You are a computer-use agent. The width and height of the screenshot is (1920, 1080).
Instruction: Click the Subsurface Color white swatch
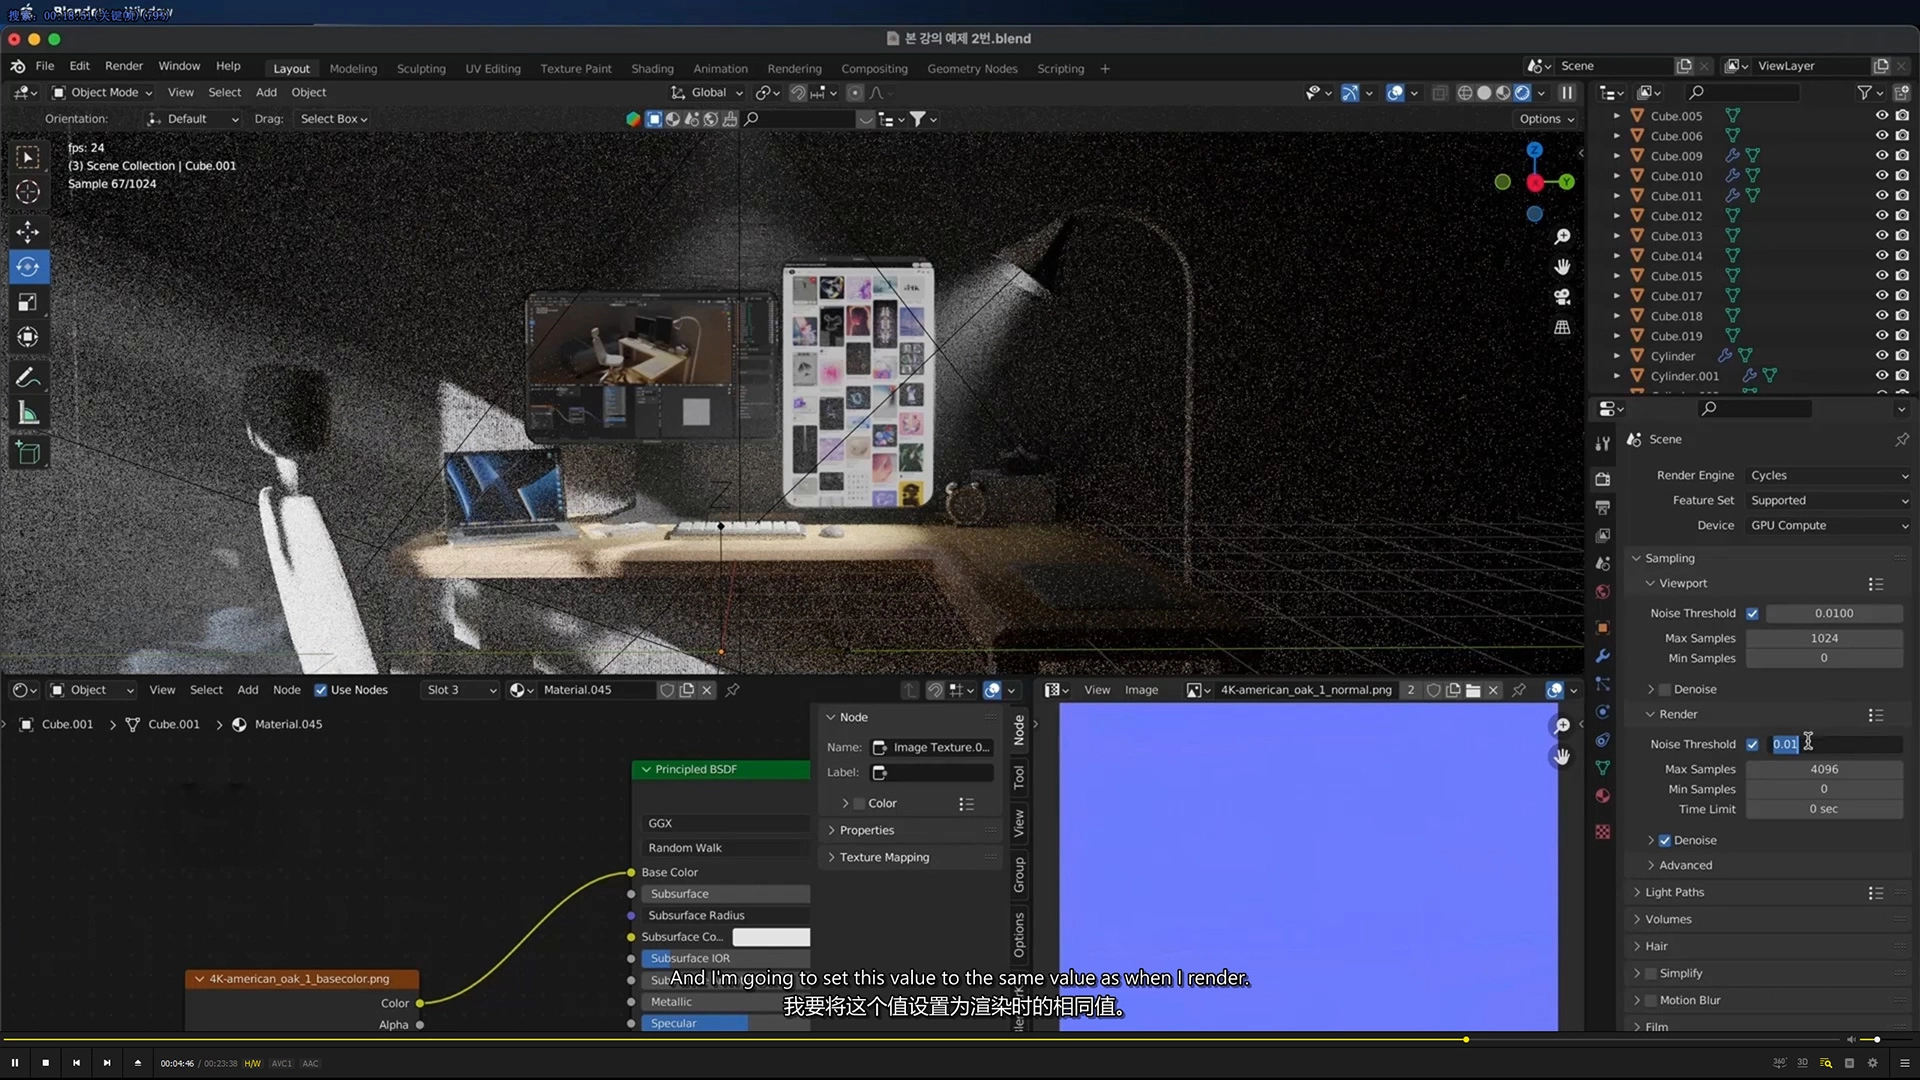770,937
